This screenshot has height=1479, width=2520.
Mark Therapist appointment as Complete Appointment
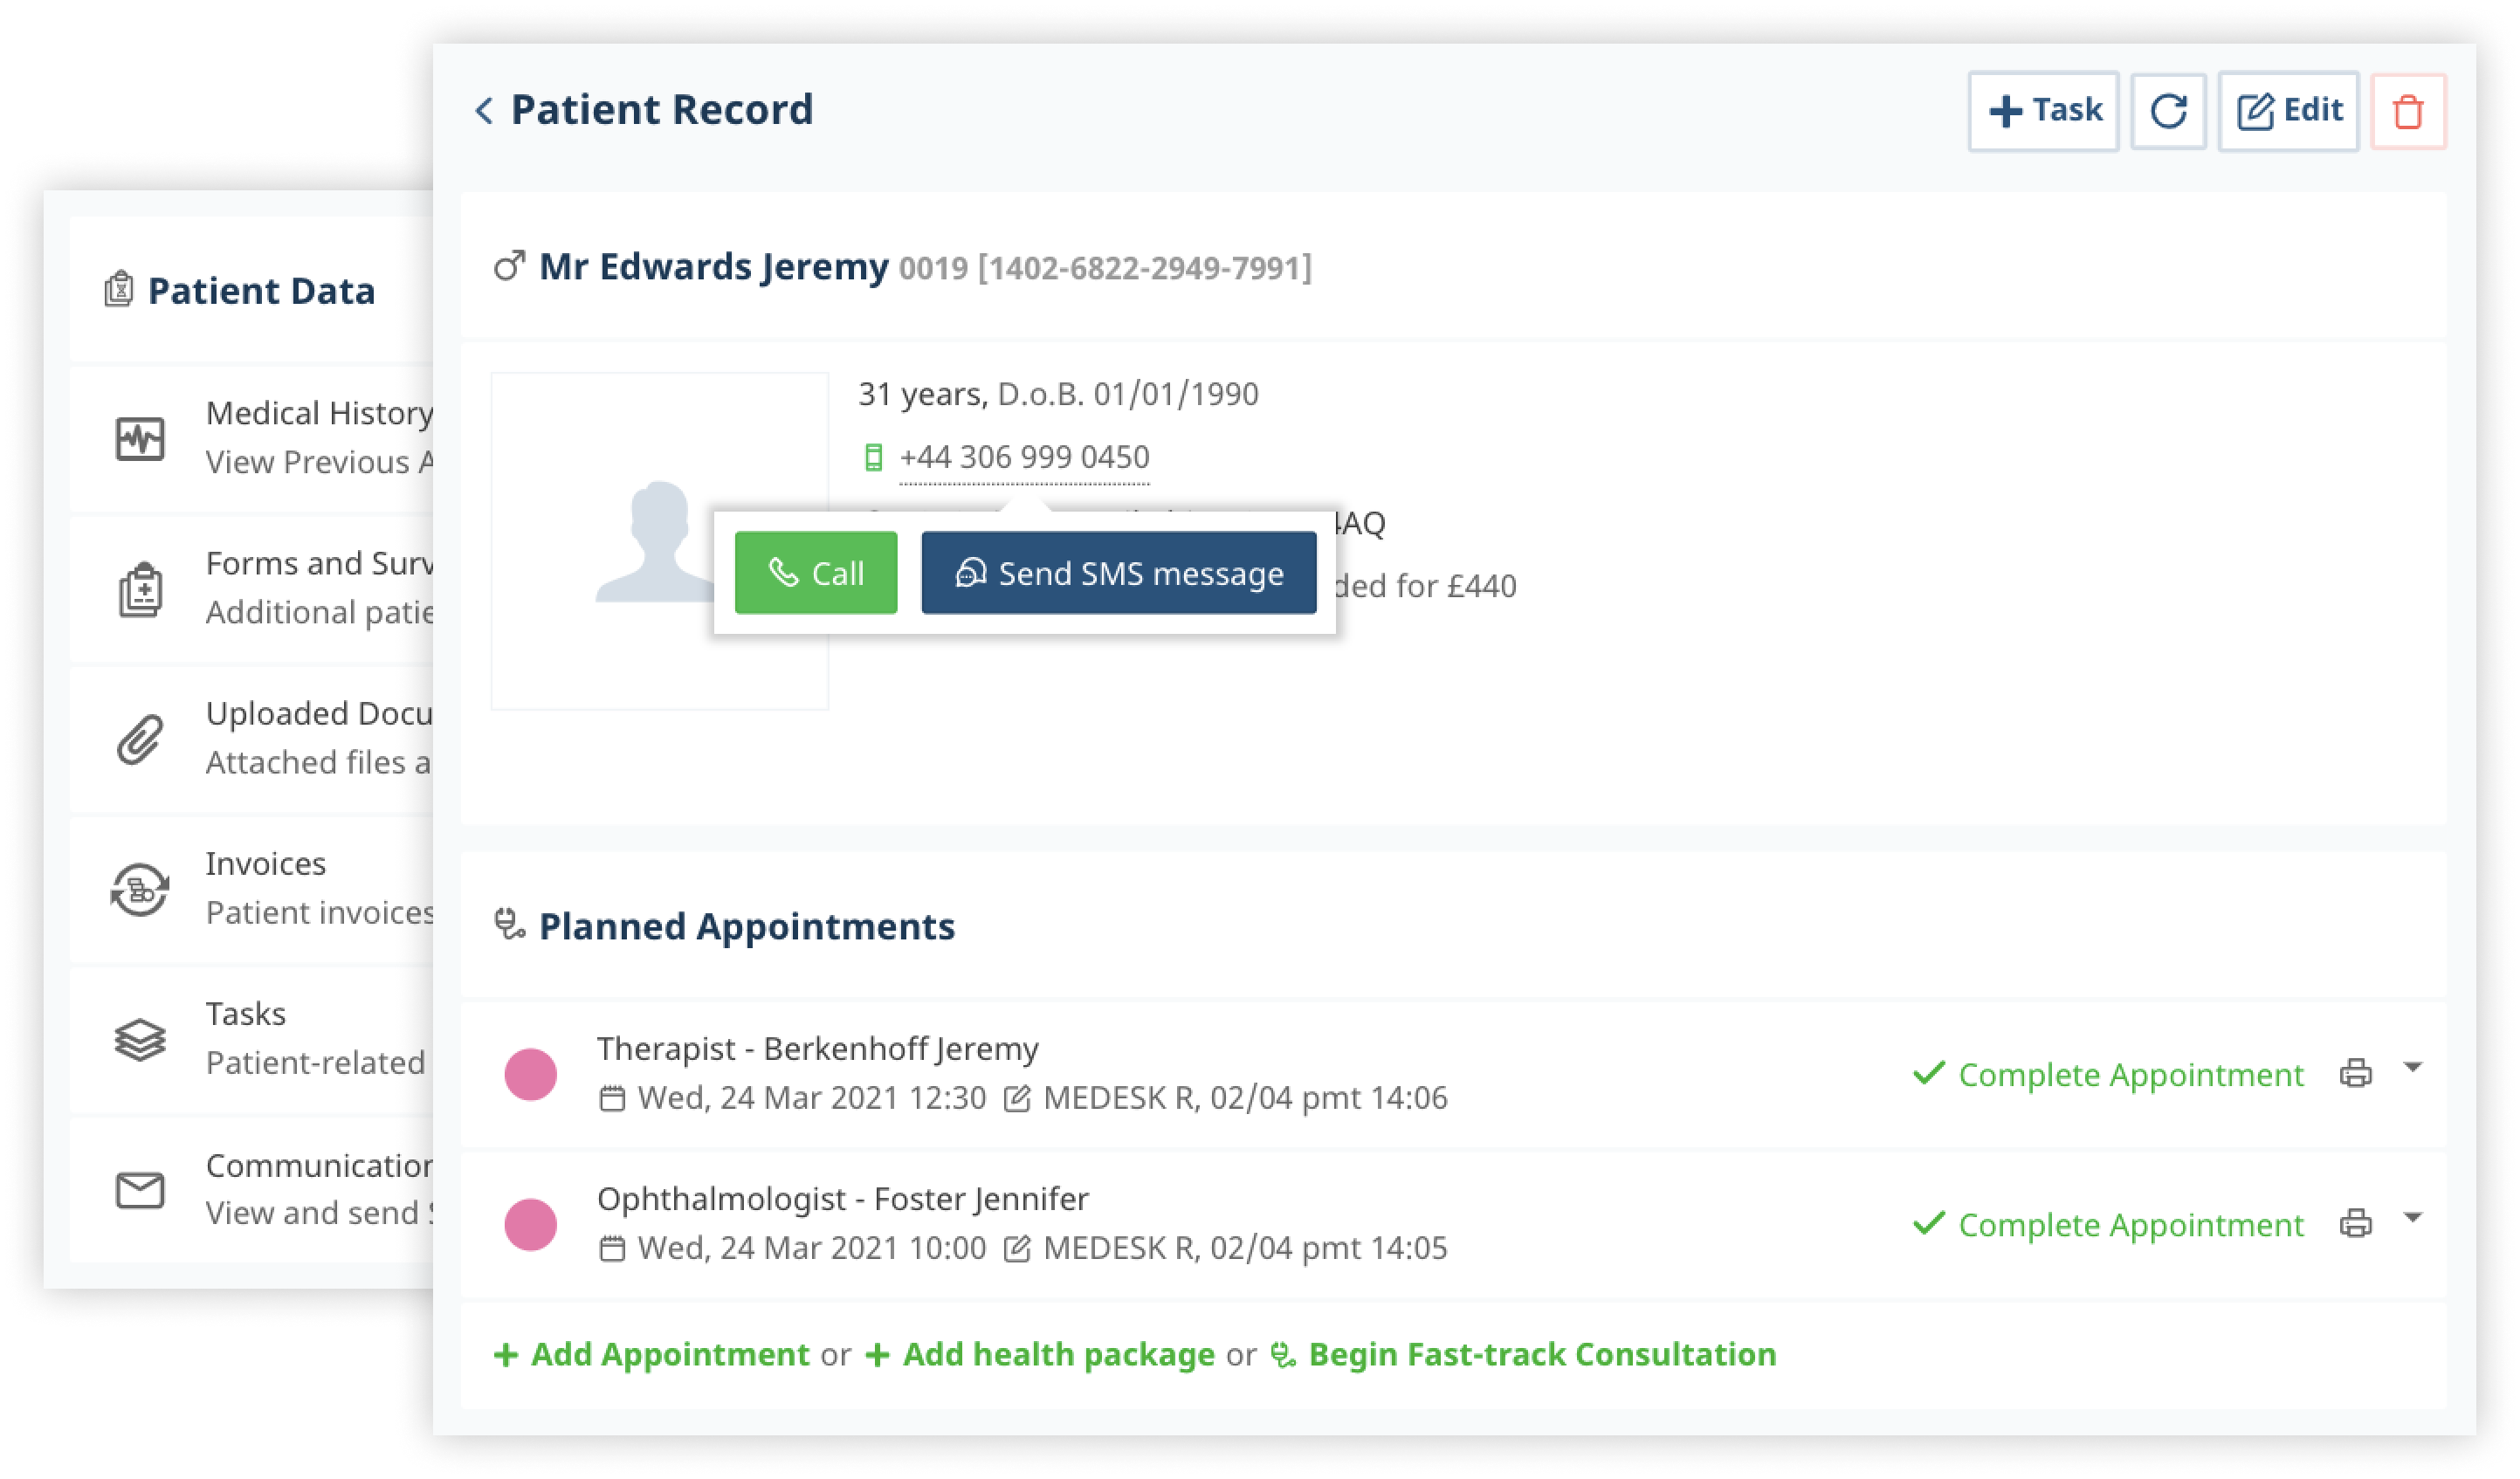coord(2108,1074)
